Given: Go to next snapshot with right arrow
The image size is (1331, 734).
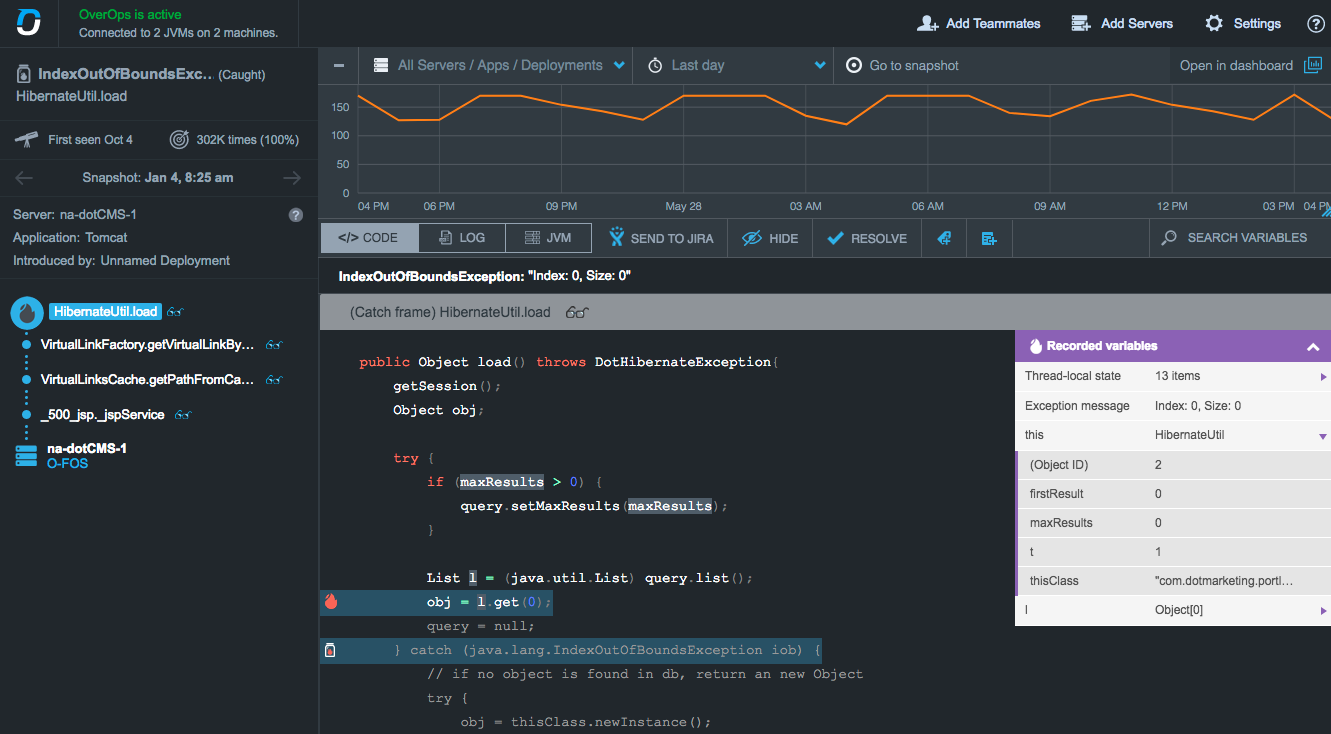Looking at the screenshot, I should click(292, 178).
